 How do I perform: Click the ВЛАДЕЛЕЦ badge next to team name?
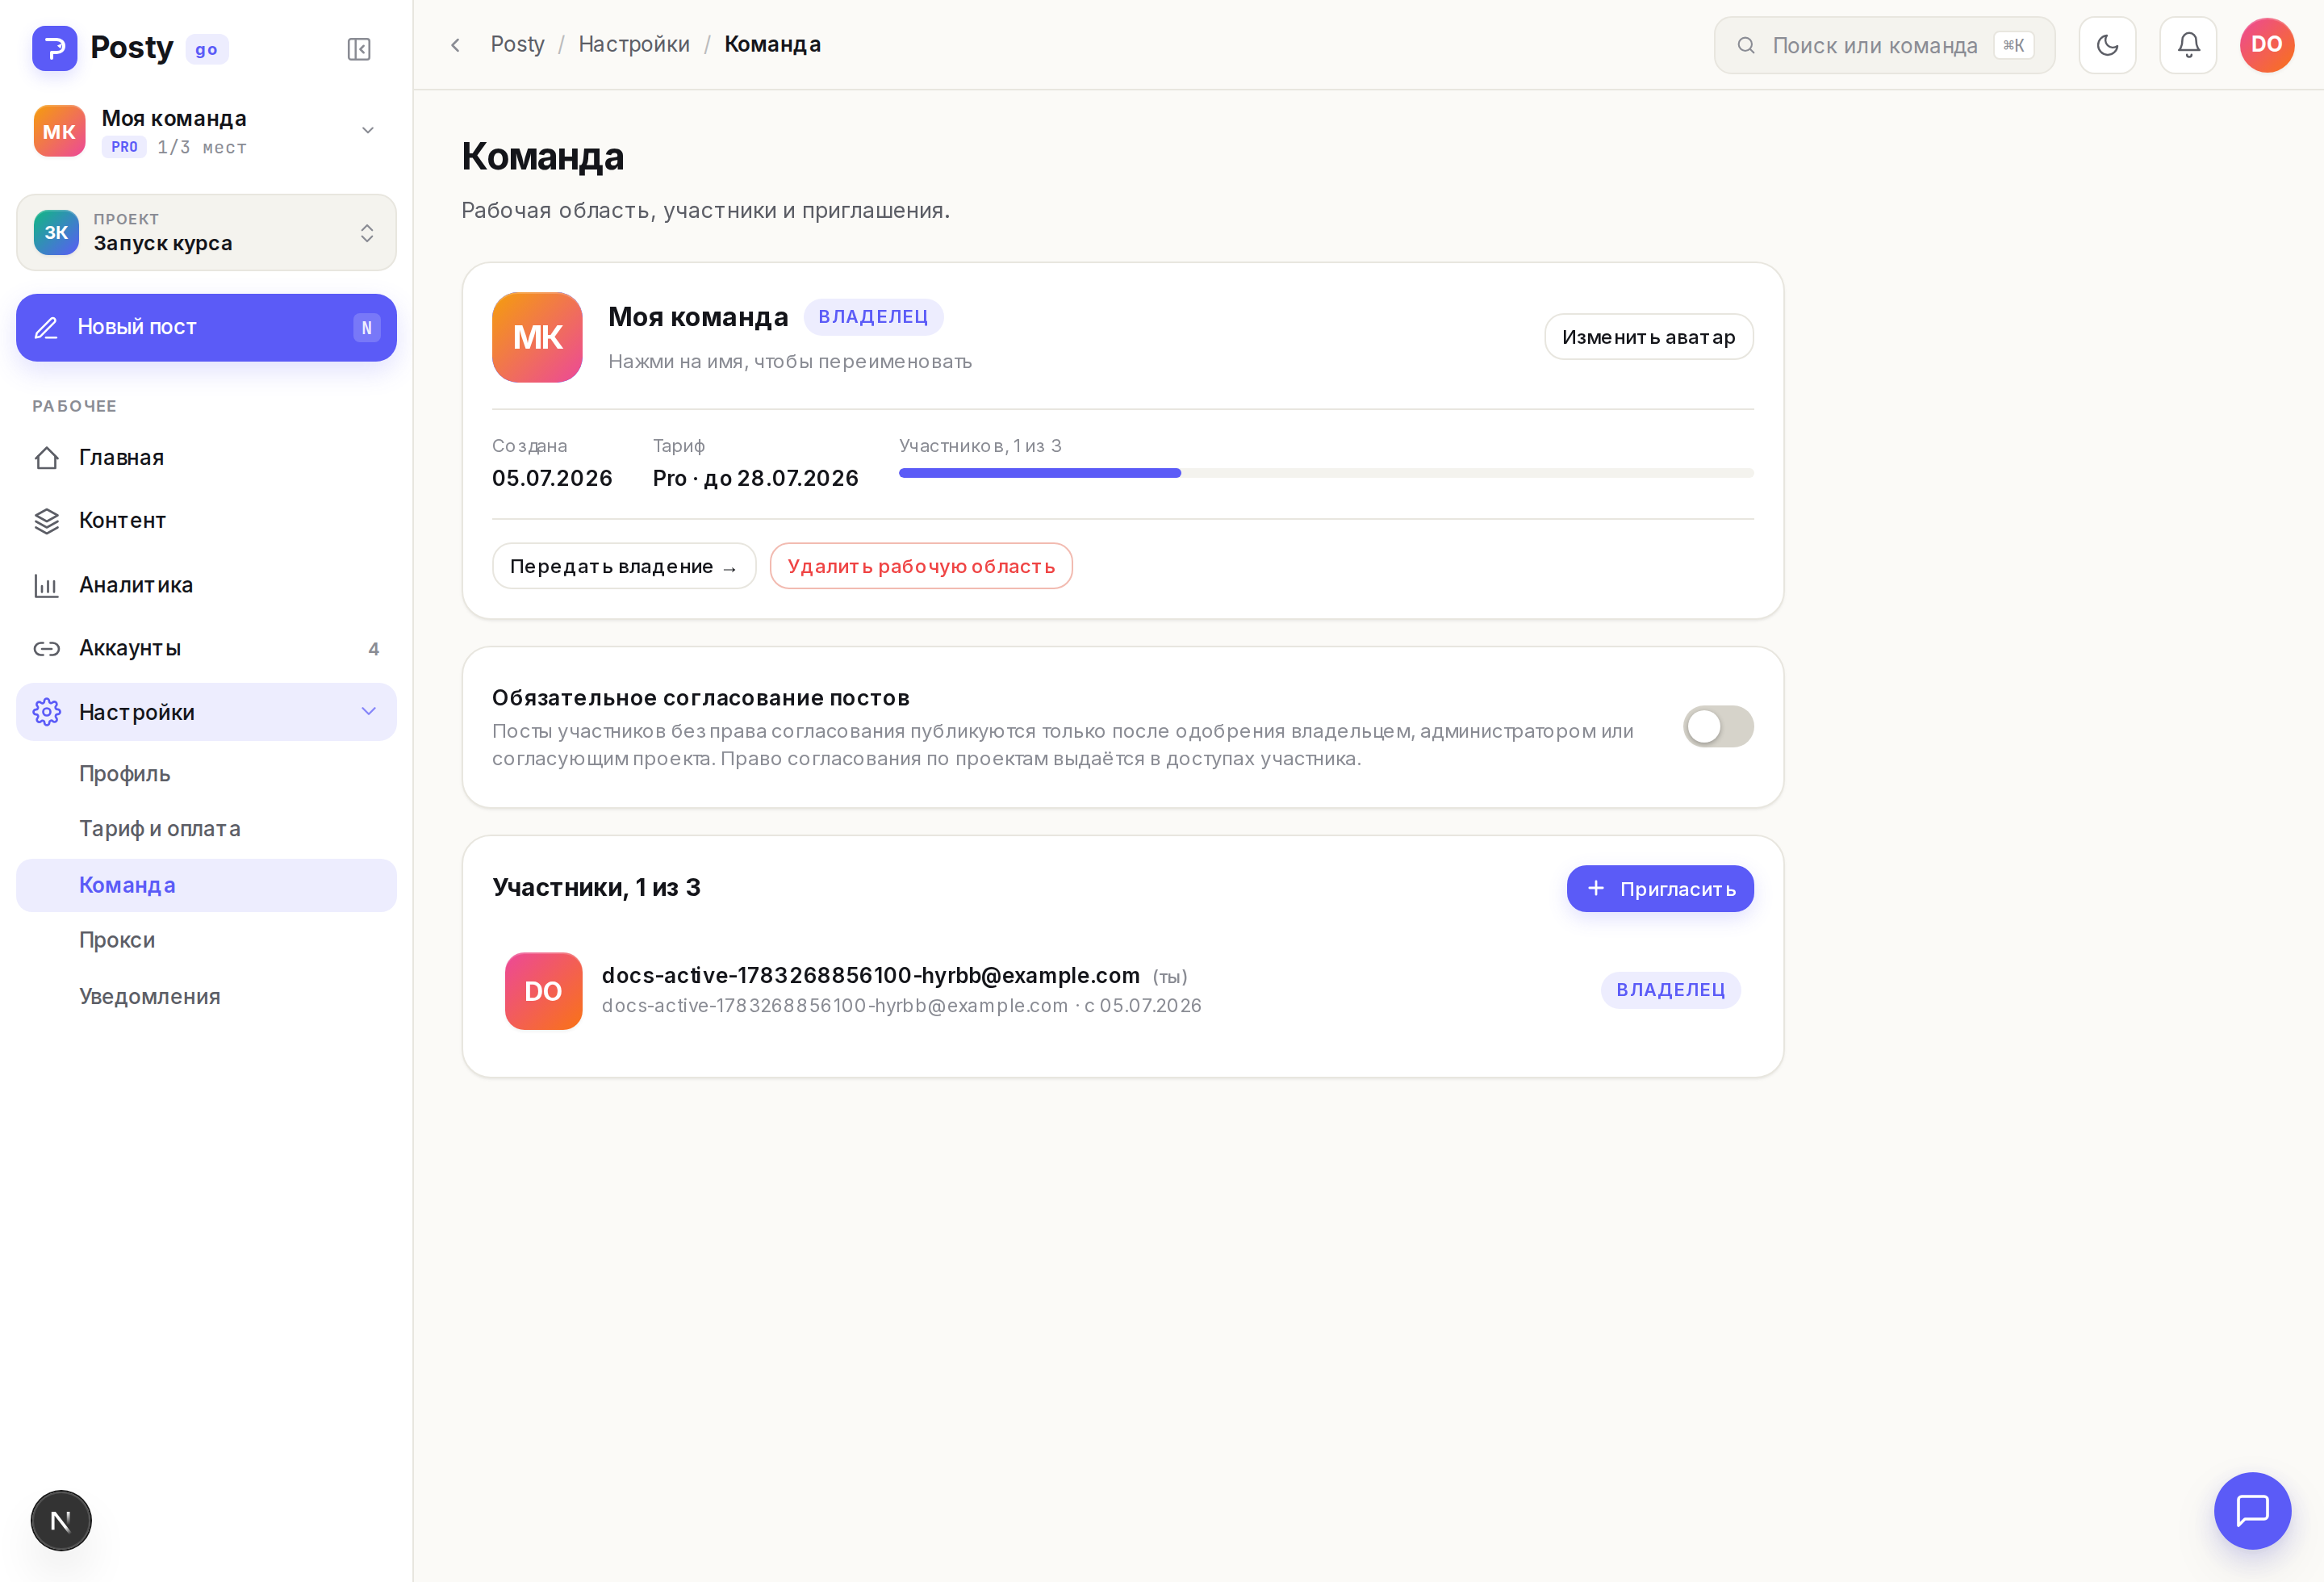click(x=873, y=317)
